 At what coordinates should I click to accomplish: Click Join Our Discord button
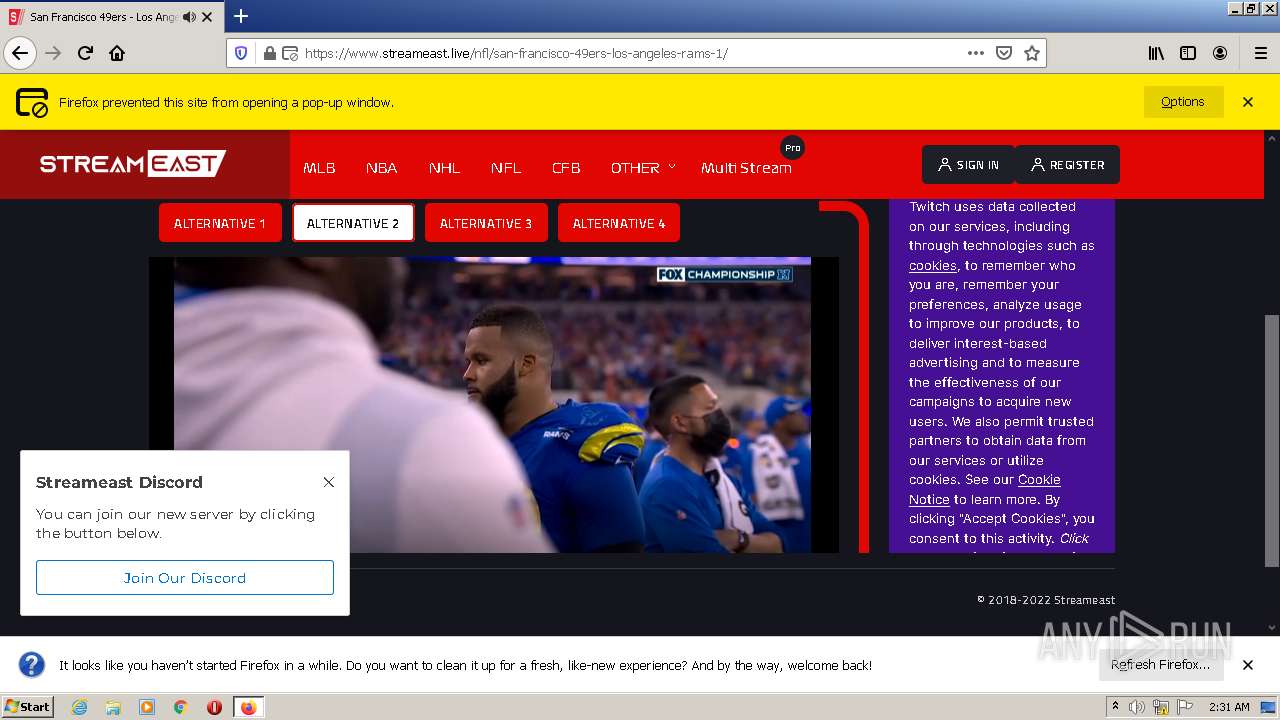[x=185, y=578]
